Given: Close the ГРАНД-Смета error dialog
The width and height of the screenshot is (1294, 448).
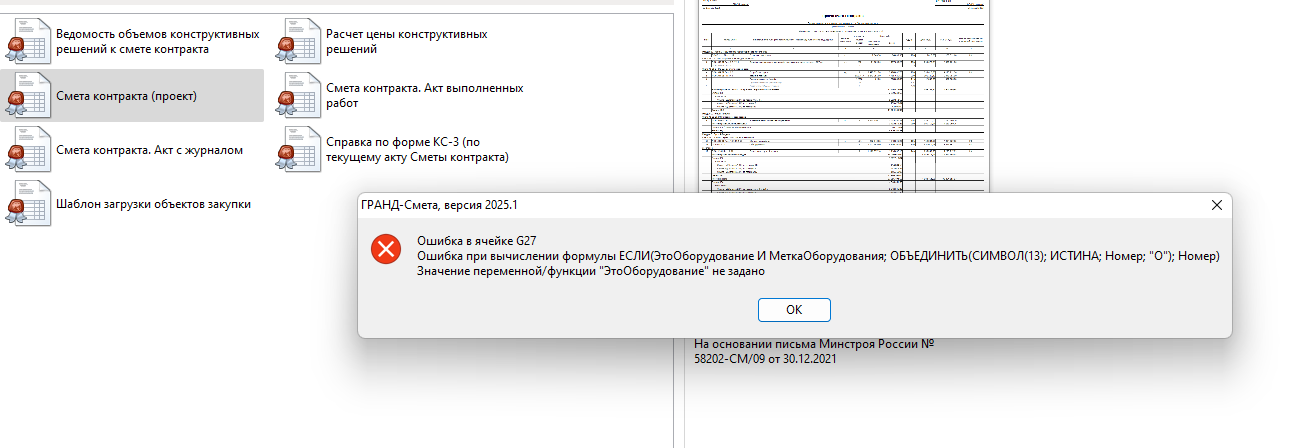Looking at the screenshot, I should 1217,205.
